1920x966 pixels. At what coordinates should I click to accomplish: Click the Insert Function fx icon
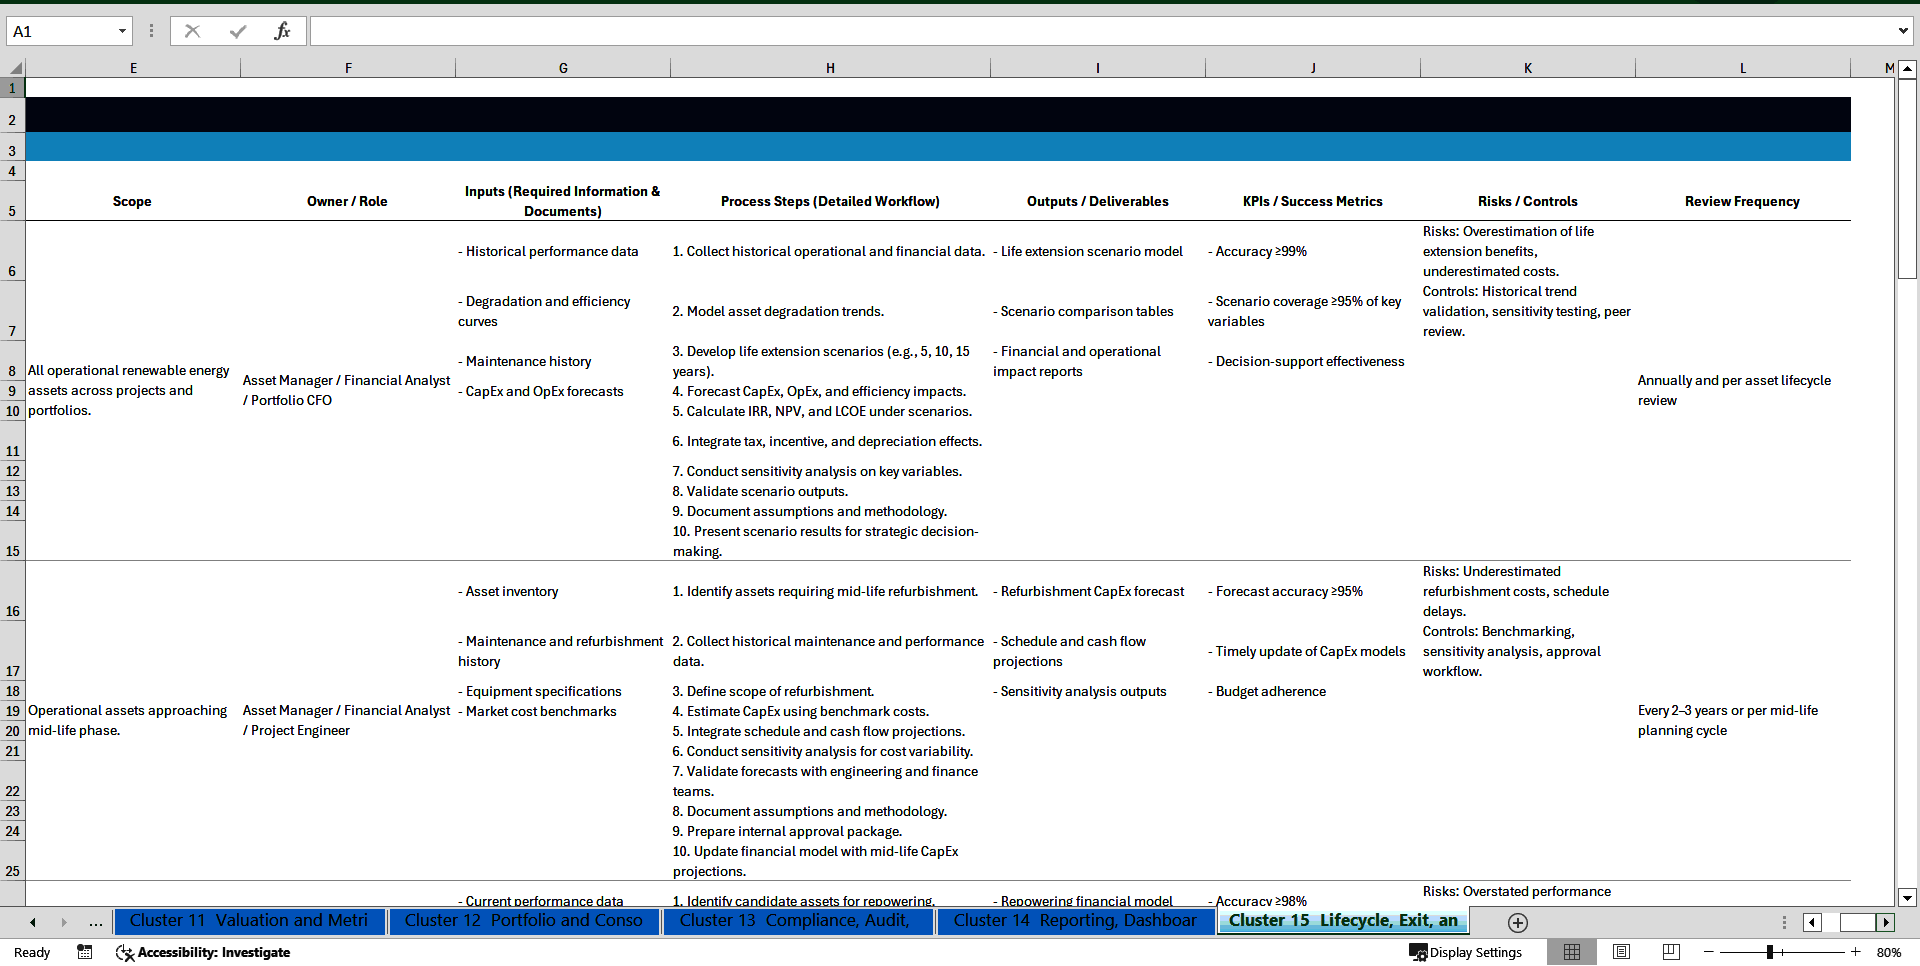pyautogui.click(x=283, y=30)
